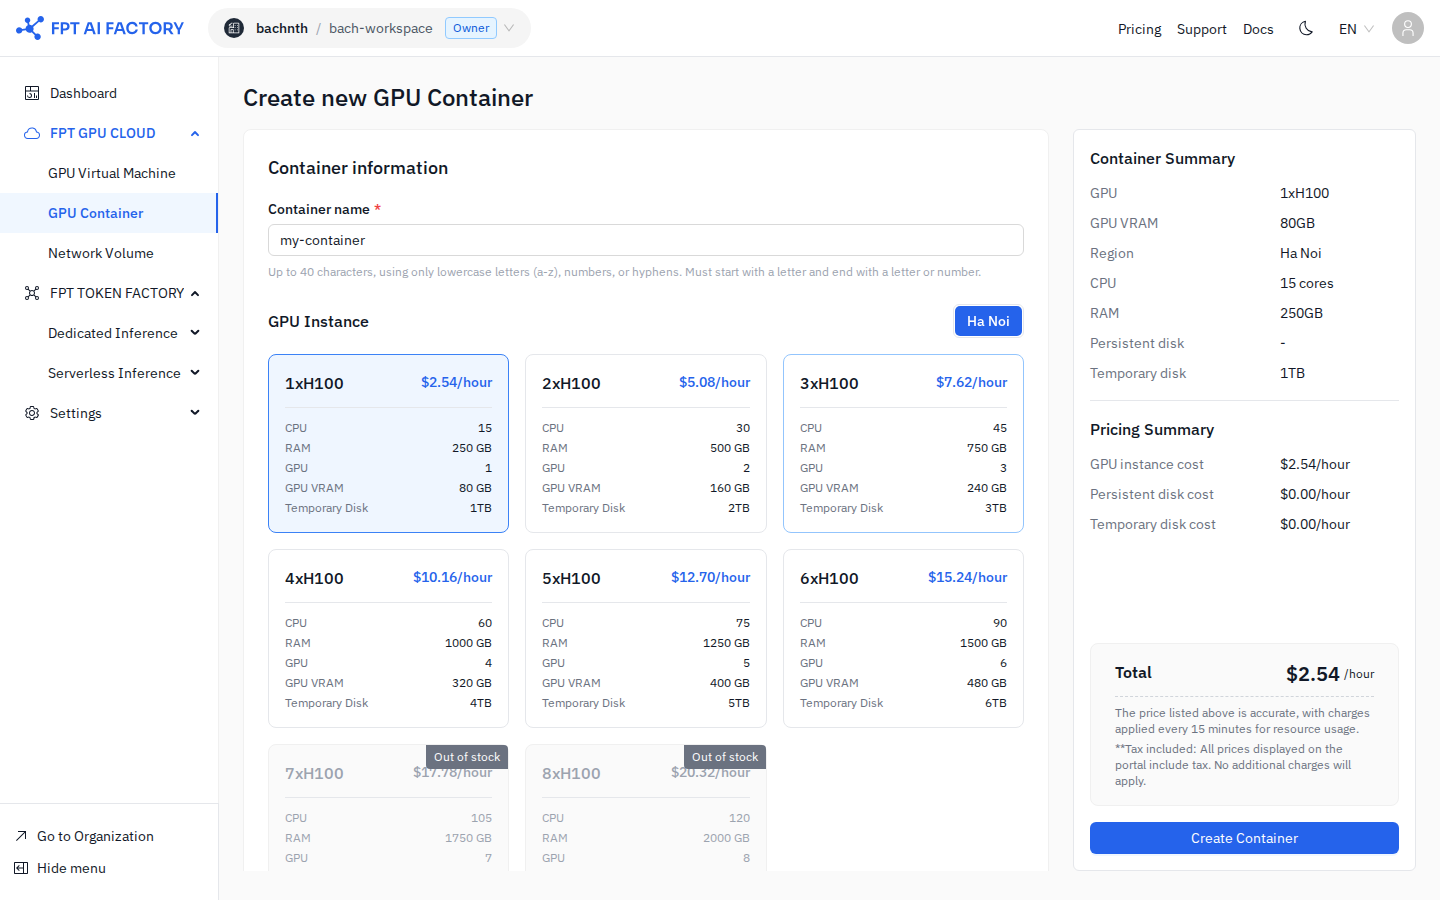Click the FPT Token Factory icon
1440x900 pixels.
pyautogui.click(x=32, y=293)
